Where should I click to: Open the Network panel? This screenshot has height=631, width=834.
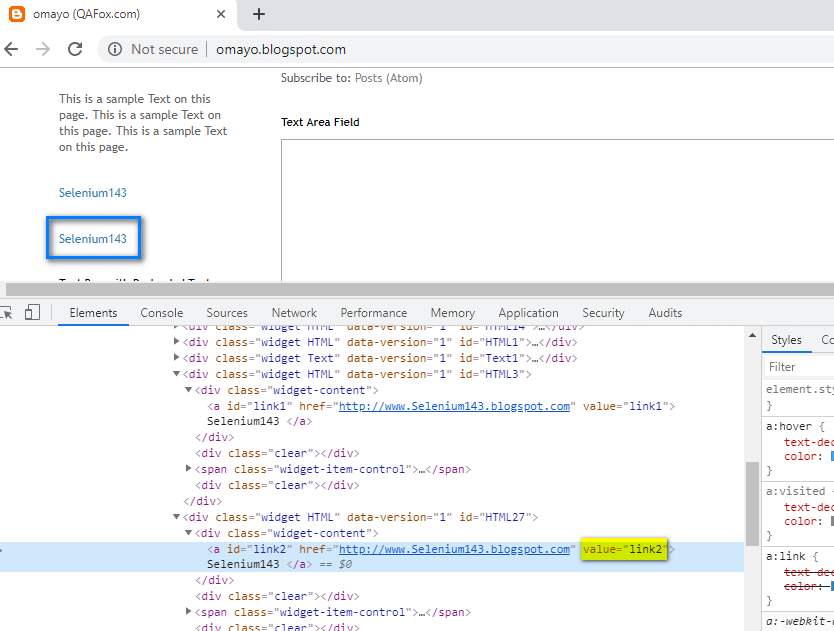pos(293,312)
